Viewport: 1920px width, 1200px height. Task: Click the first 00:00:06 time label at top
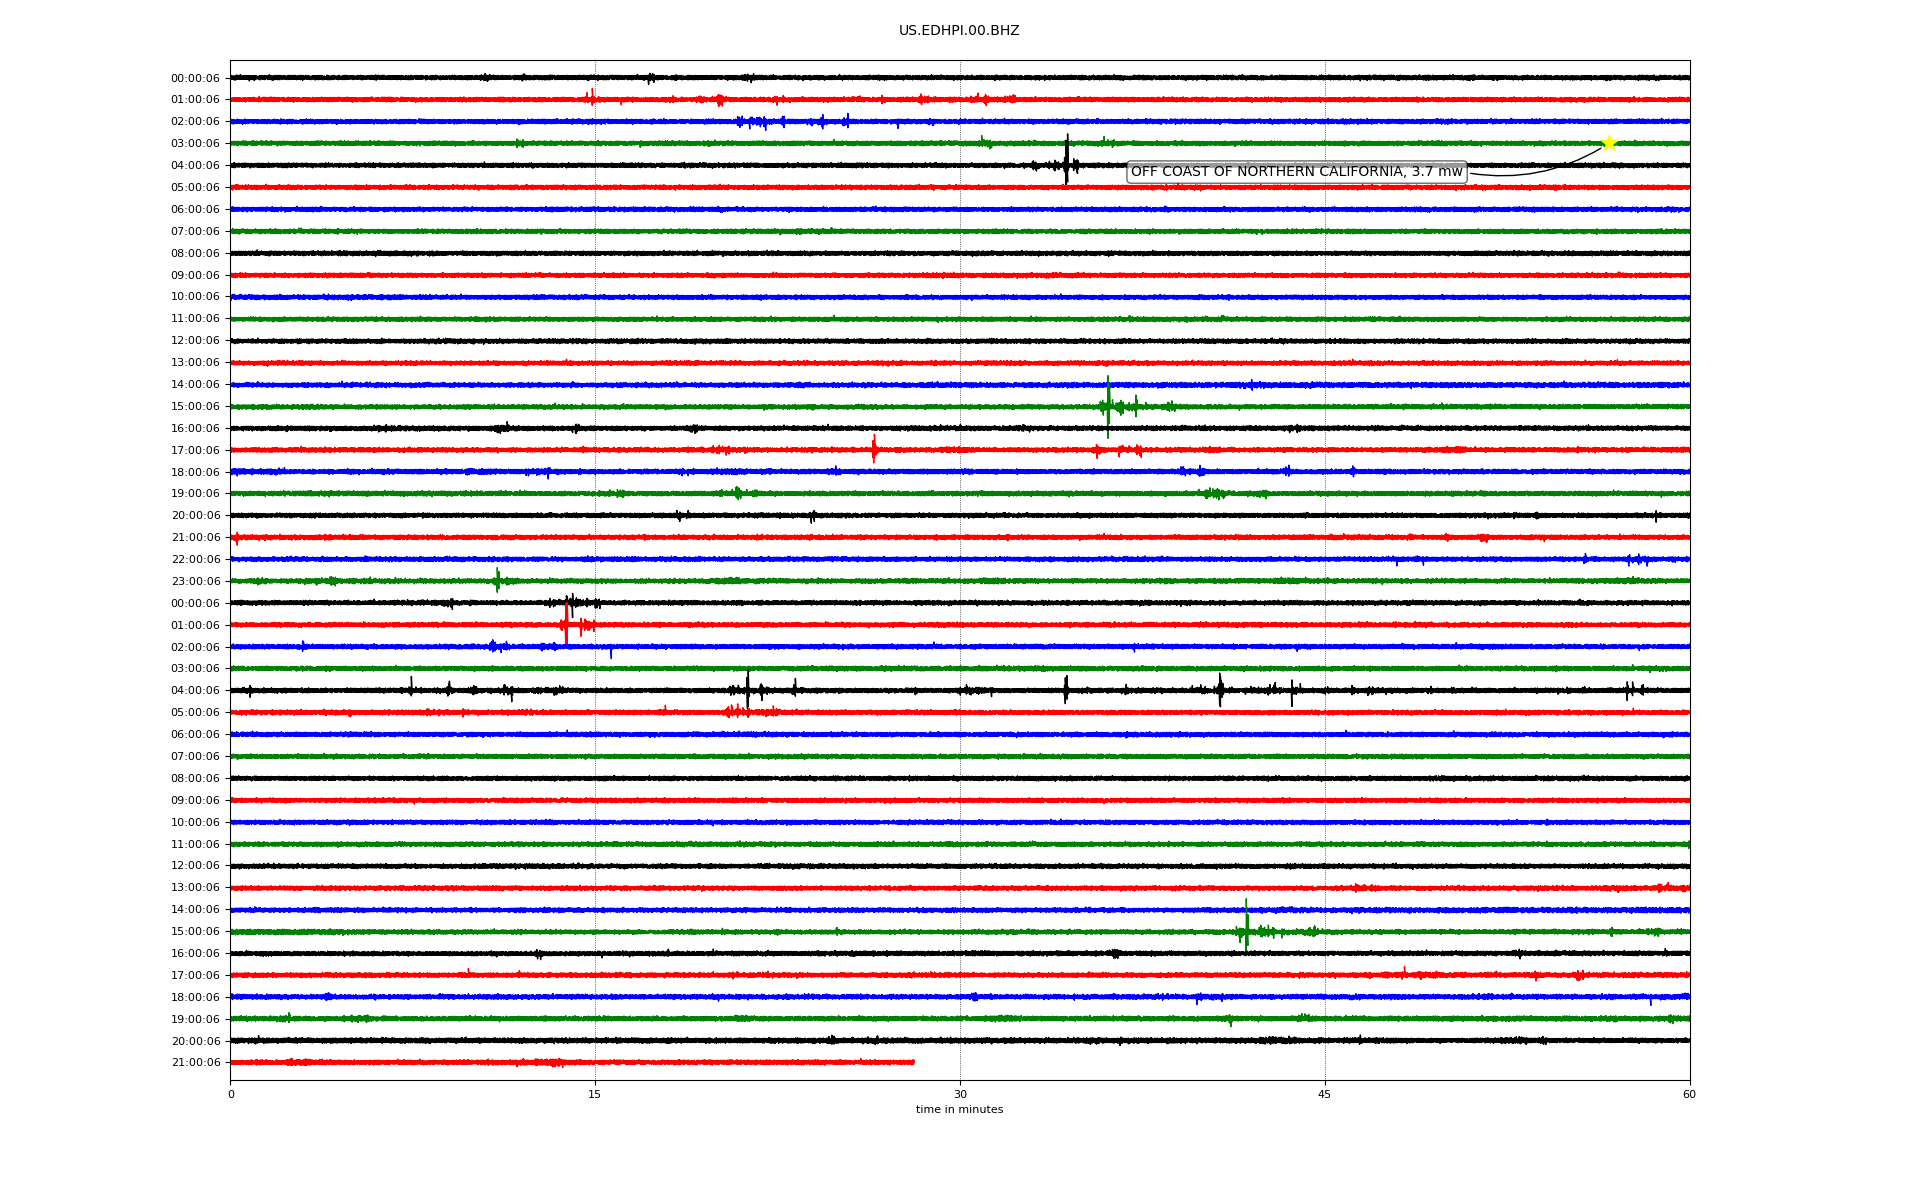pyautogui.click(x=195, y=78)
